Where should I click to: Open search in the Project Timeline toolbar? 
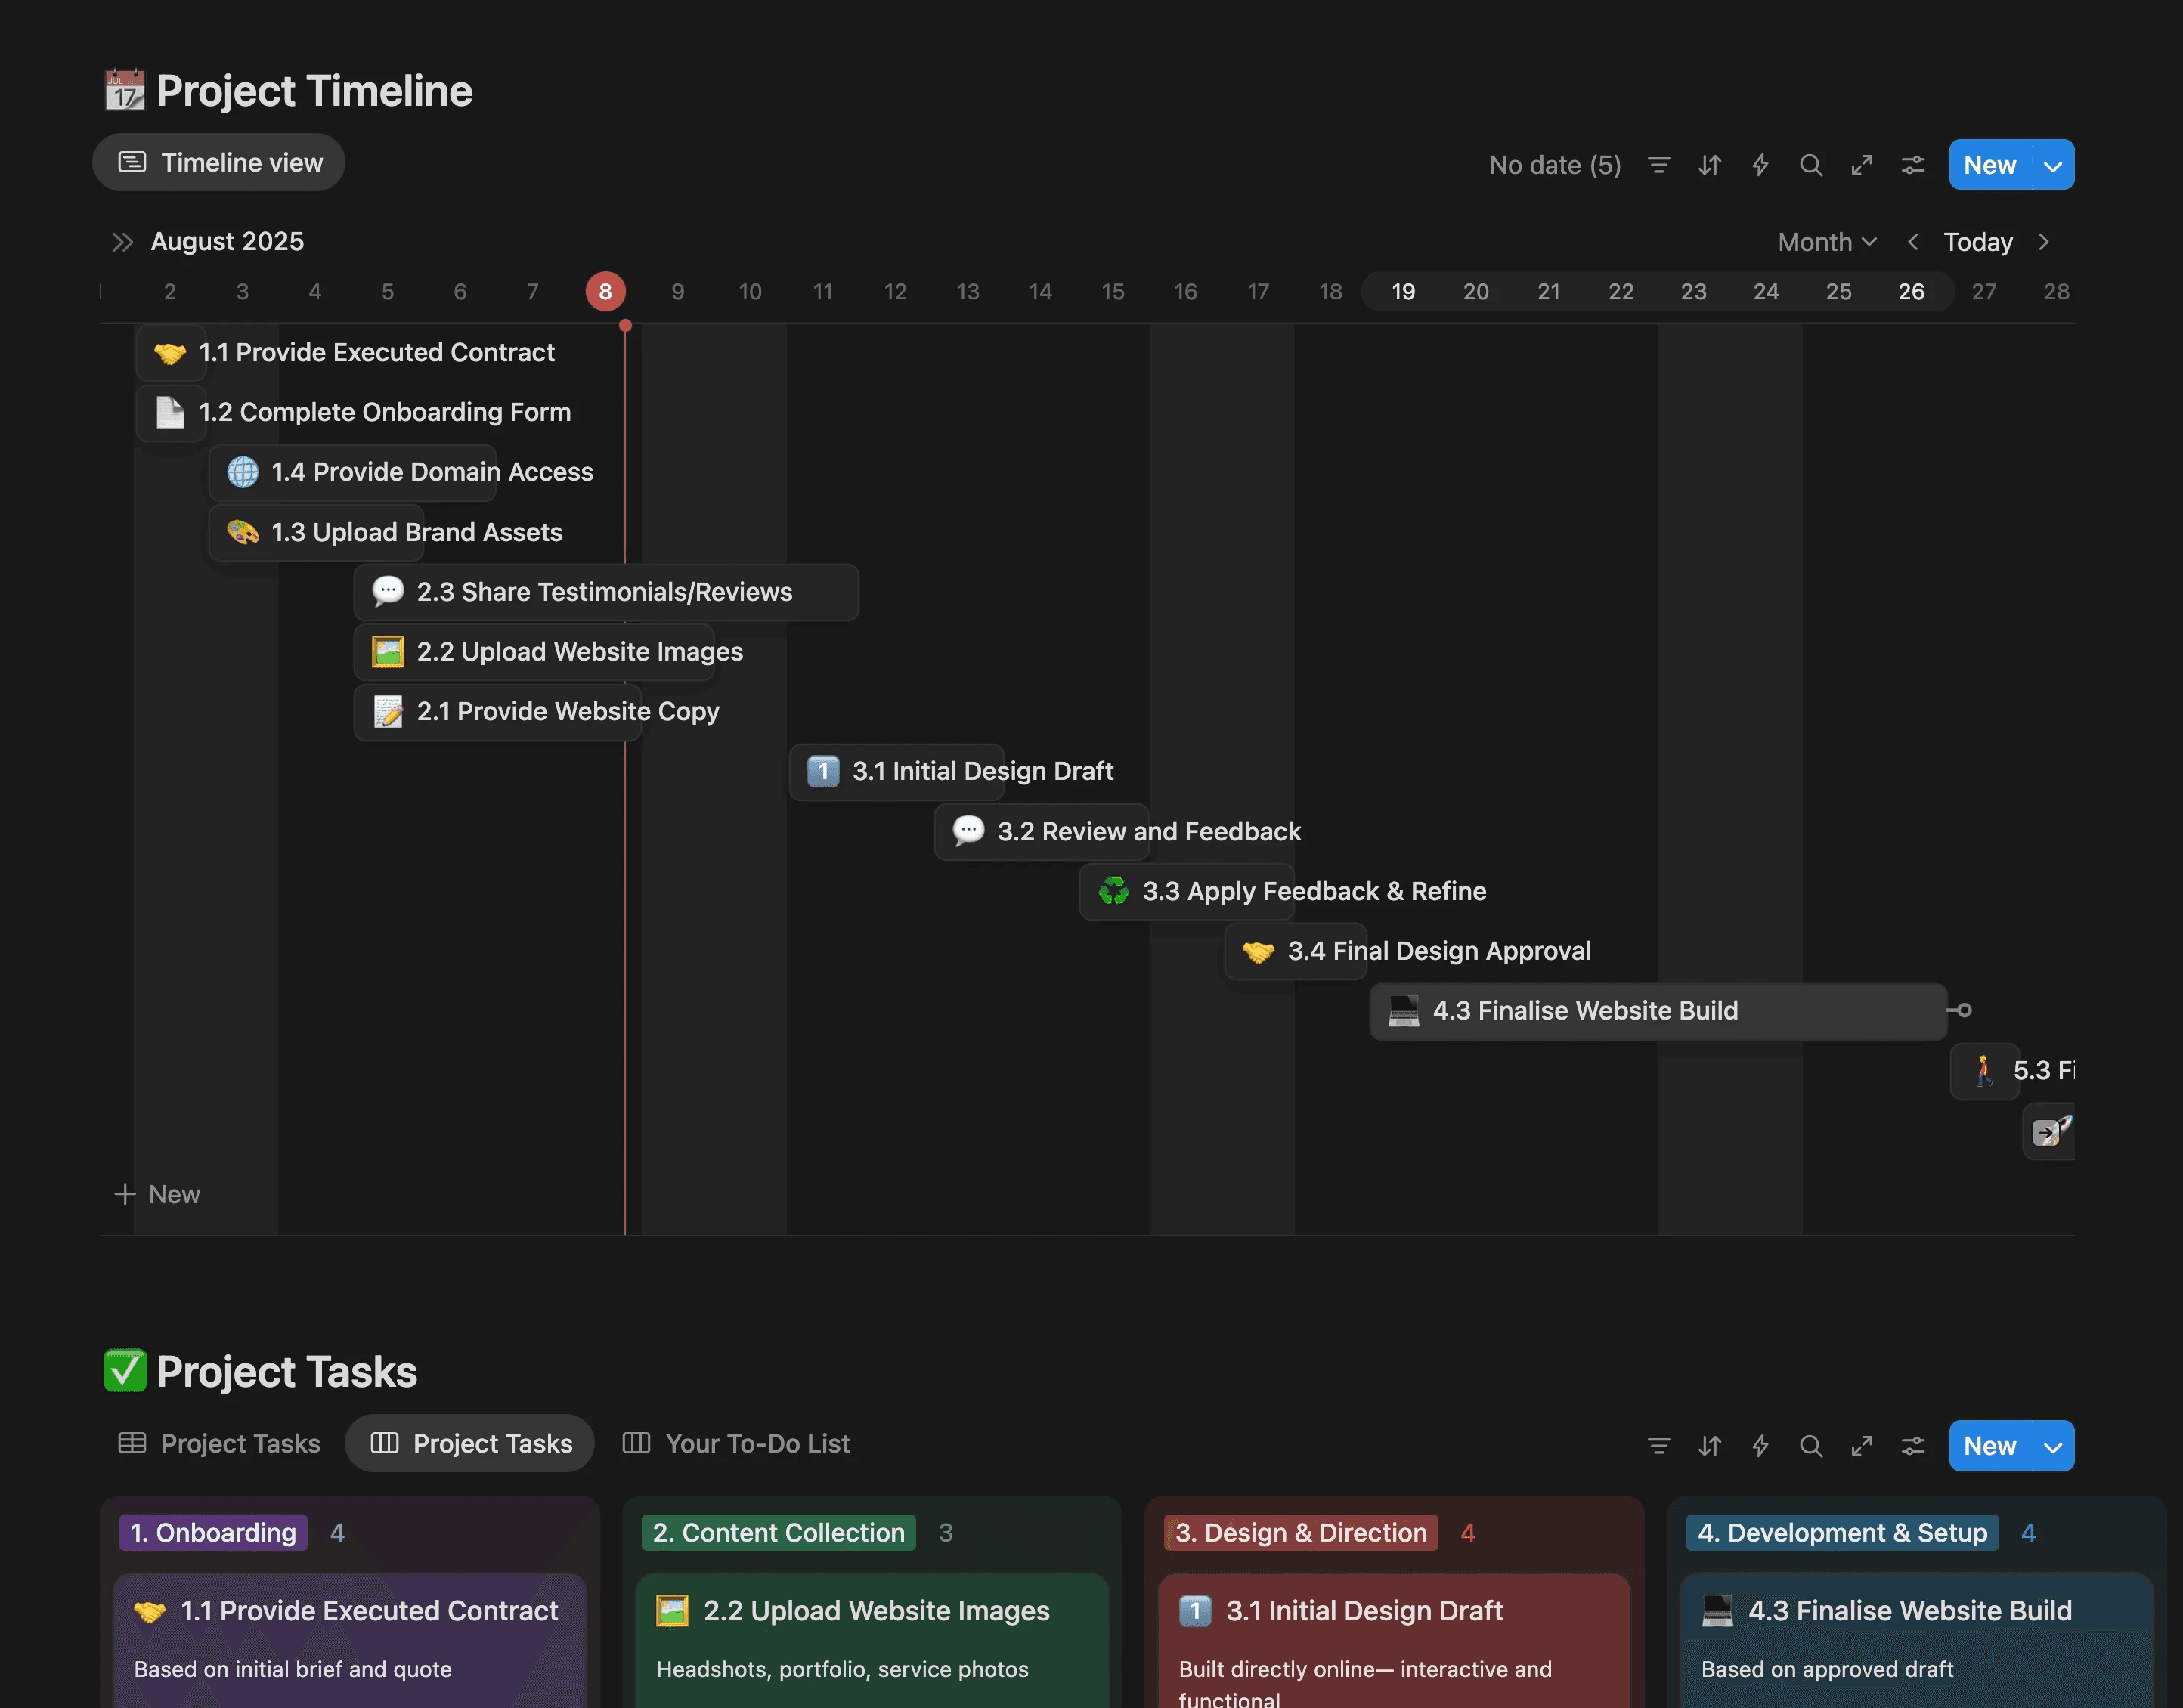coord(1810,165)
